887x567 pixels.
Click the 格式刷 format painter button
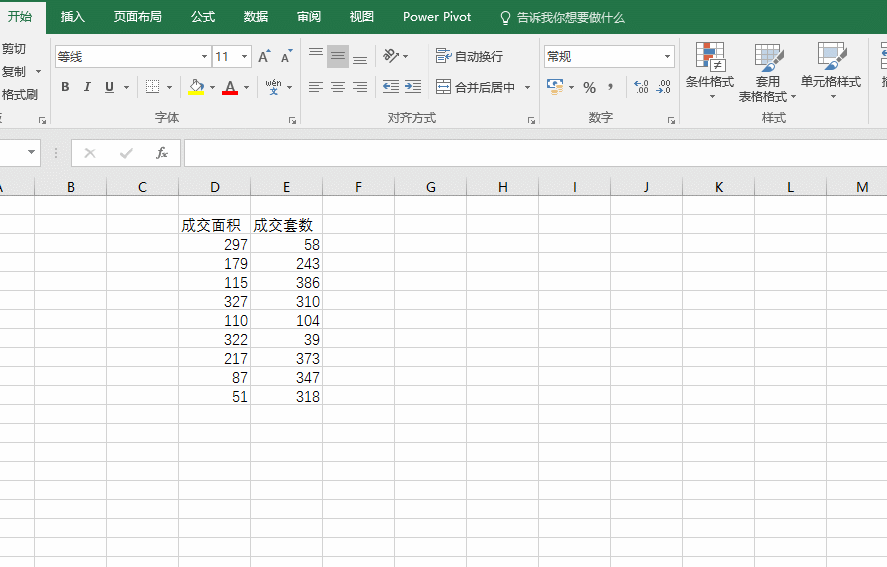19,95
